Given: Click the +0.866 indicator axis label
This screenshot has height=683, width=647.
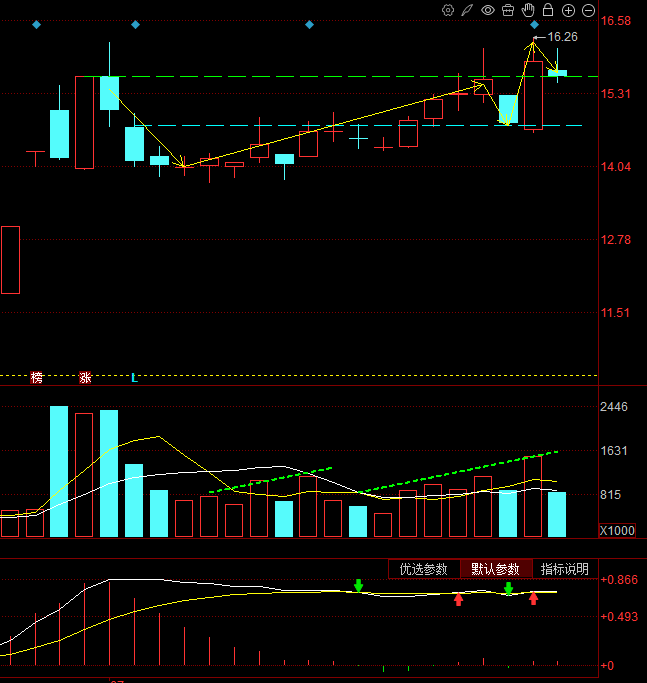Looking at the screenshot, I should coord(619,580).
